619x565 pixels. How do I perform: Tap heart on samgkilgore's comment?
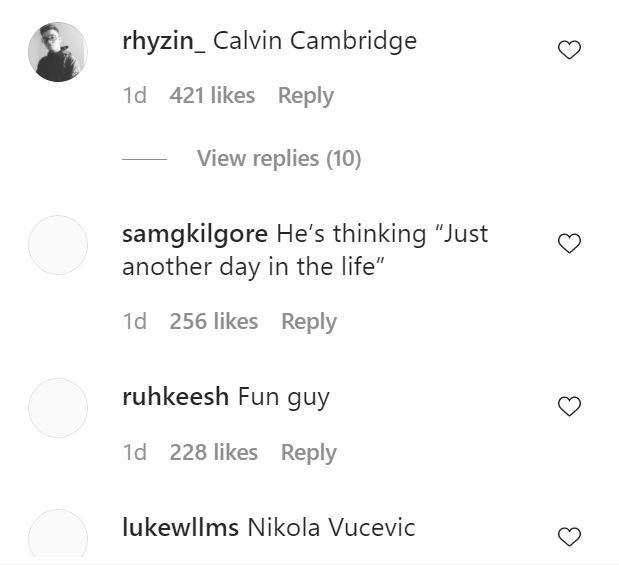pos(569,243)
